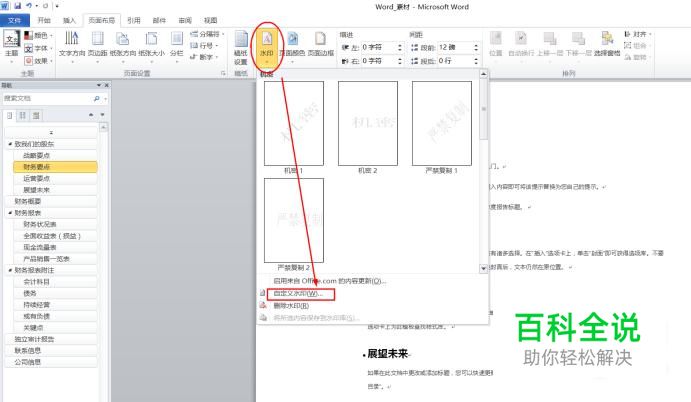The height and width of the screenshot is (402, 691).
Task: Open the 对齐 (Align) dropdown
Action: pyautogui.click(x=638, y=34)
